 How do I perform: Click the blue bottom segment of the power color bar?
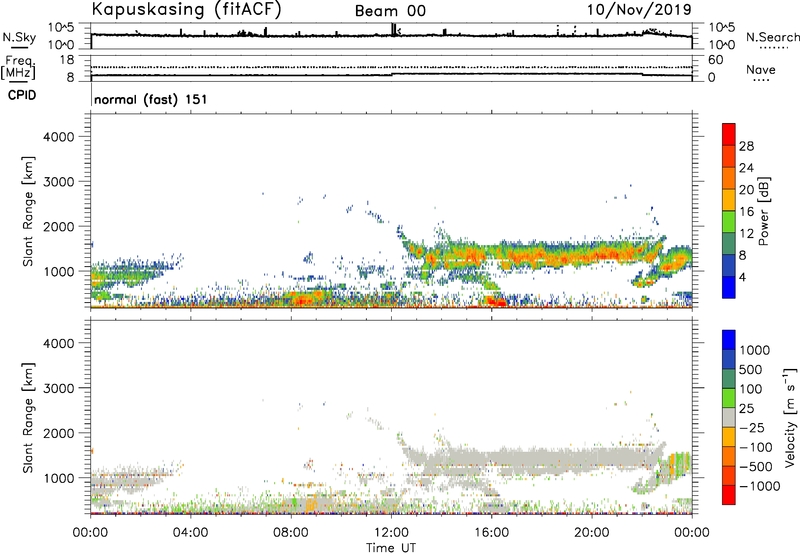coord(729,287)
